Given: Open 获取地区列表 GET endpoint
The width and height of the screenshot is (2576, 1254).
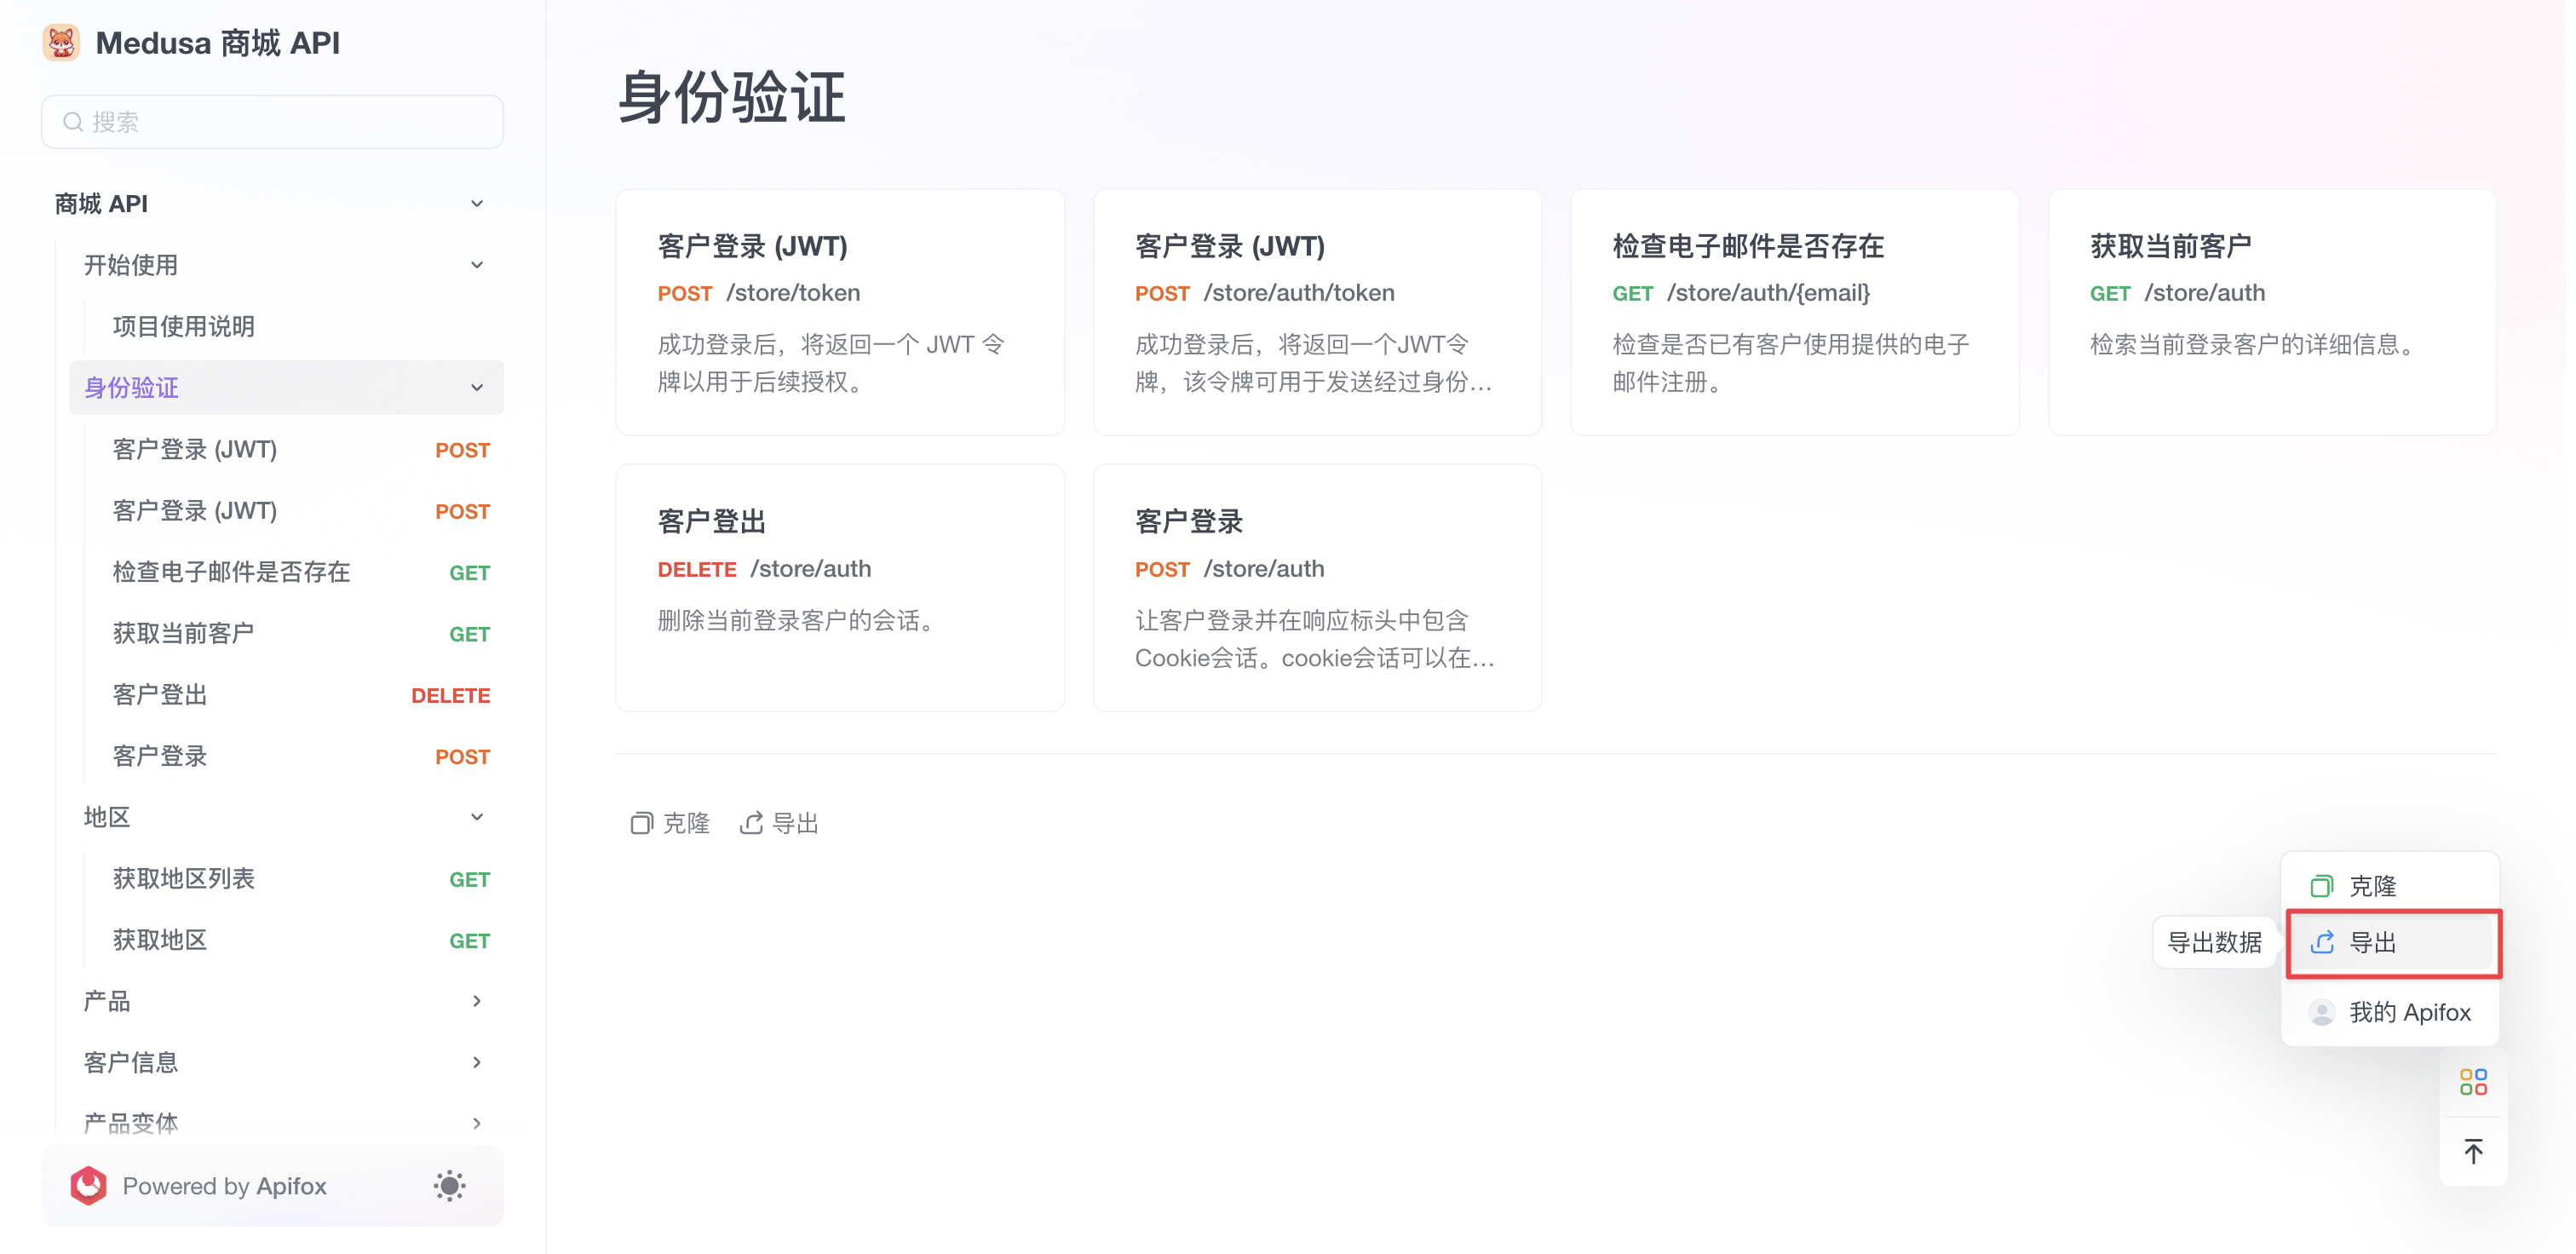Looking at the screenshot, I should pyautogui.click(x=183, y=879).
